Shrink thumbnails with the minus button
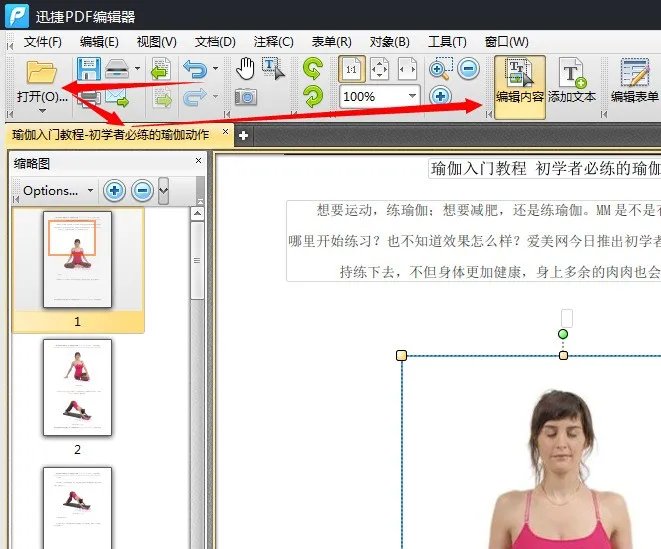Image resolution: width=661 pixels, height=549 pixels. 142,191
